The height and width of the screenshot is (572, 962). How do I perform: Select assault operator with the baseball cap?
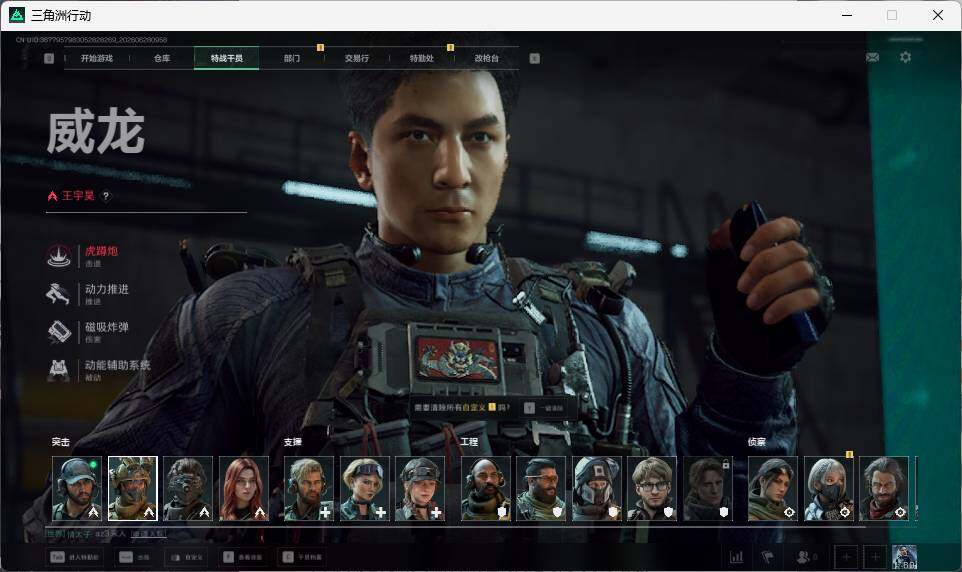point(77,489)
